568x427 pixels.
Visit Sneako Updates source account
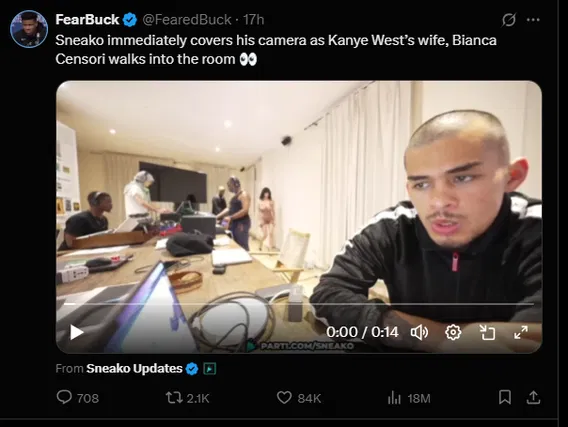(134, 368)
